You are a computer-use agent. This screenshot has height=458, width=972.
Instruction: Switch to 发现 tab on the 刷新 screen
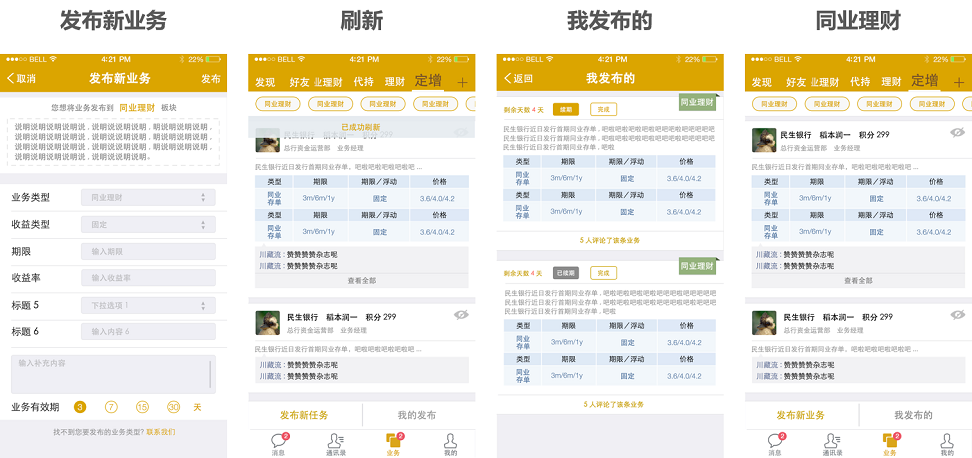[265, 82]
